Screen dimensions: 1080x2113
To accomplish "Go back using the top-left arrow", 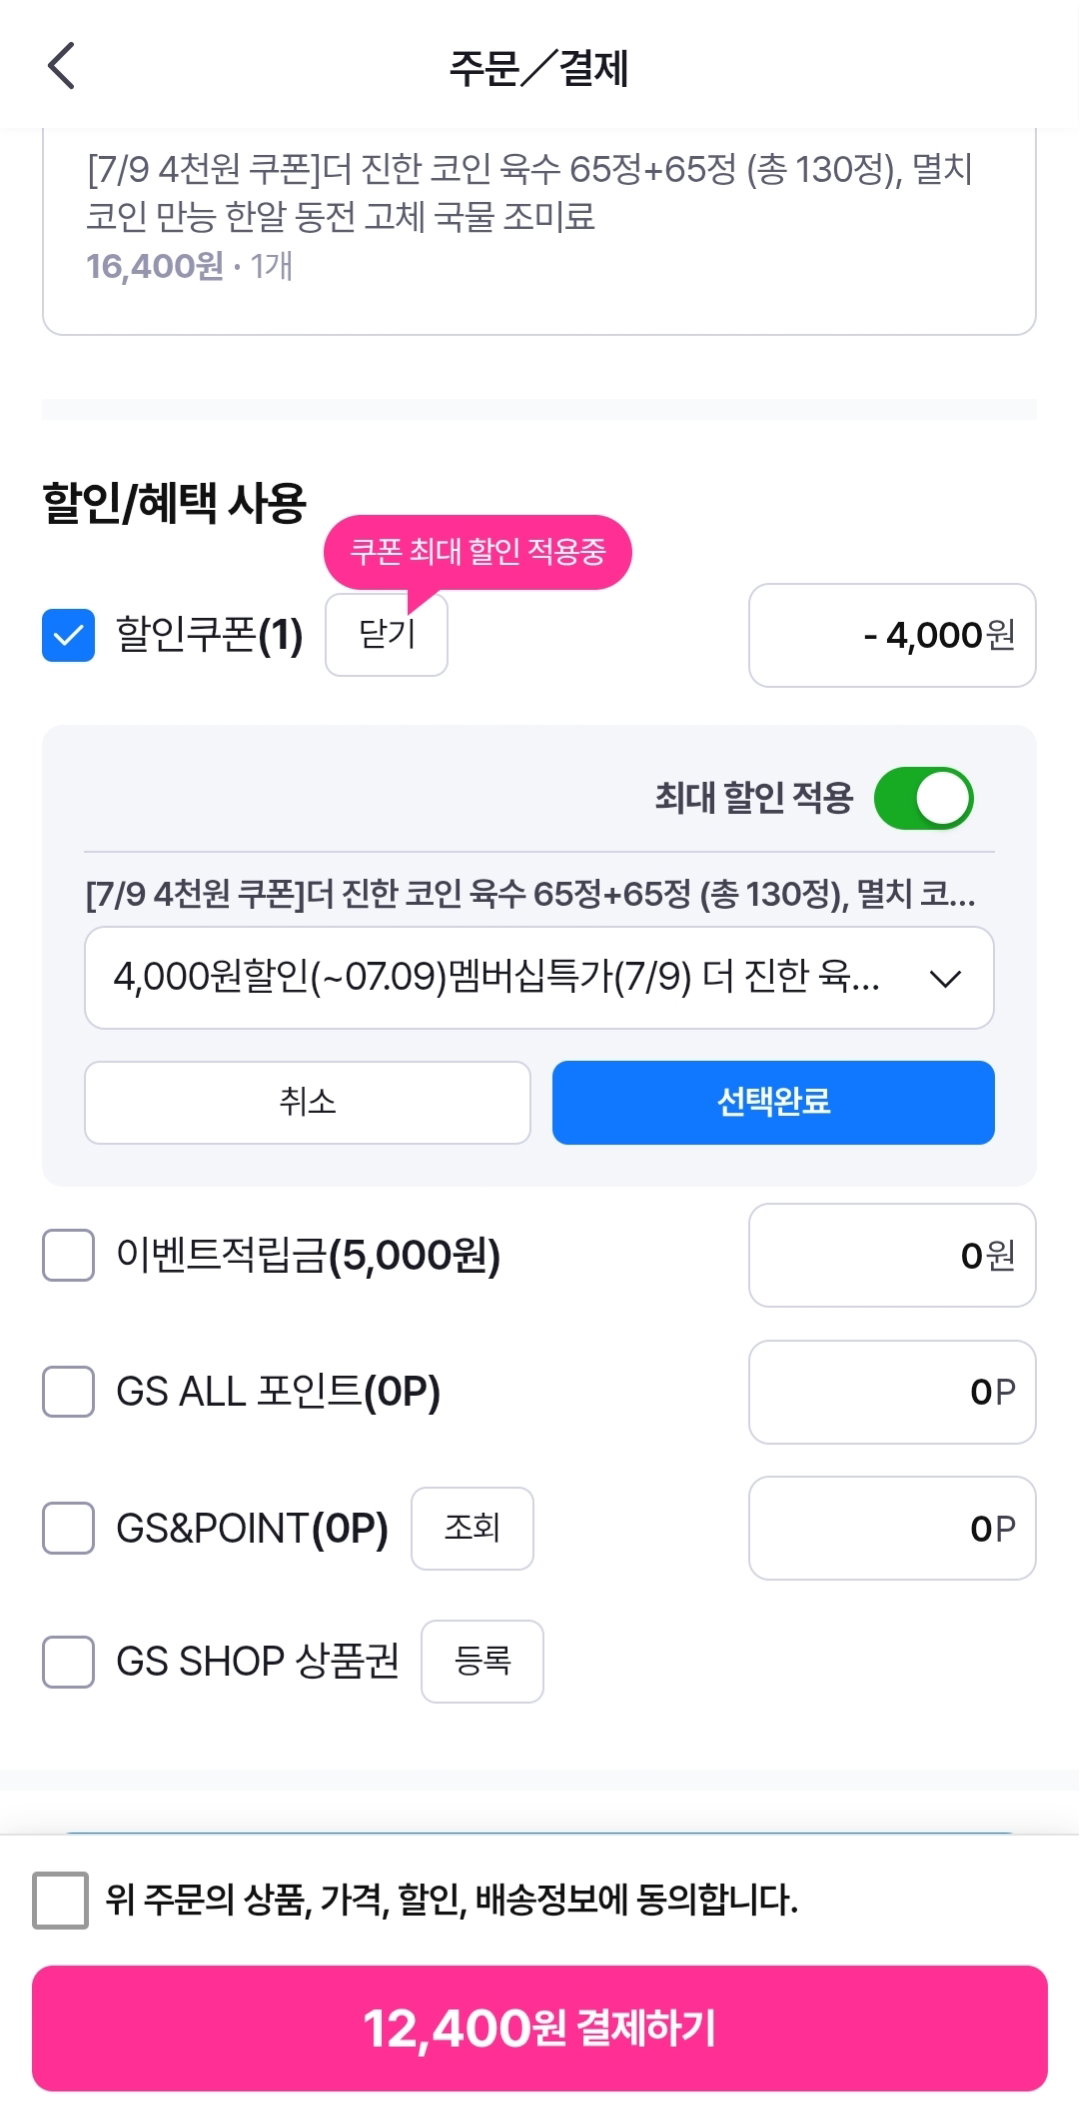I will [x=62, y=66].
